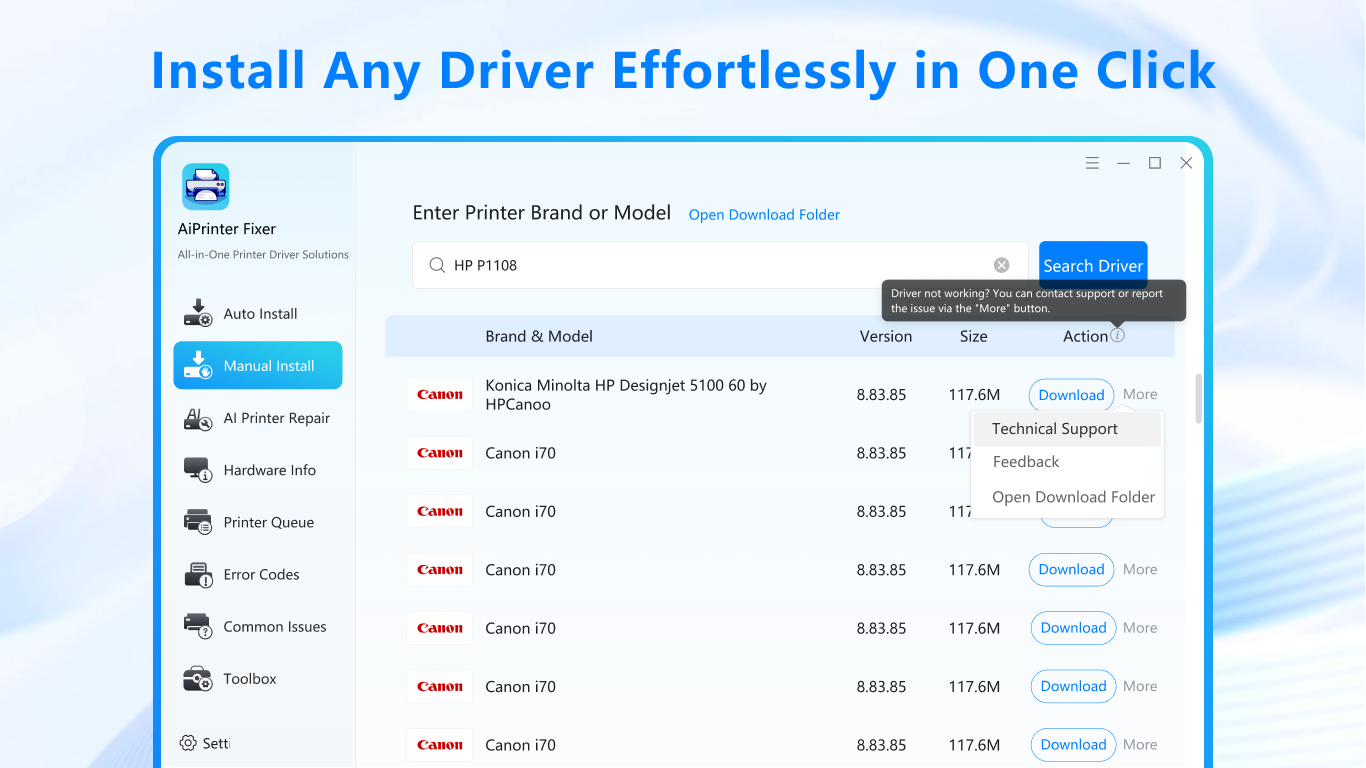Image resolution: width=1366 pixels, height=768 pixels.
Task: Click the Printer Queue icon
Action: [198, 522]
